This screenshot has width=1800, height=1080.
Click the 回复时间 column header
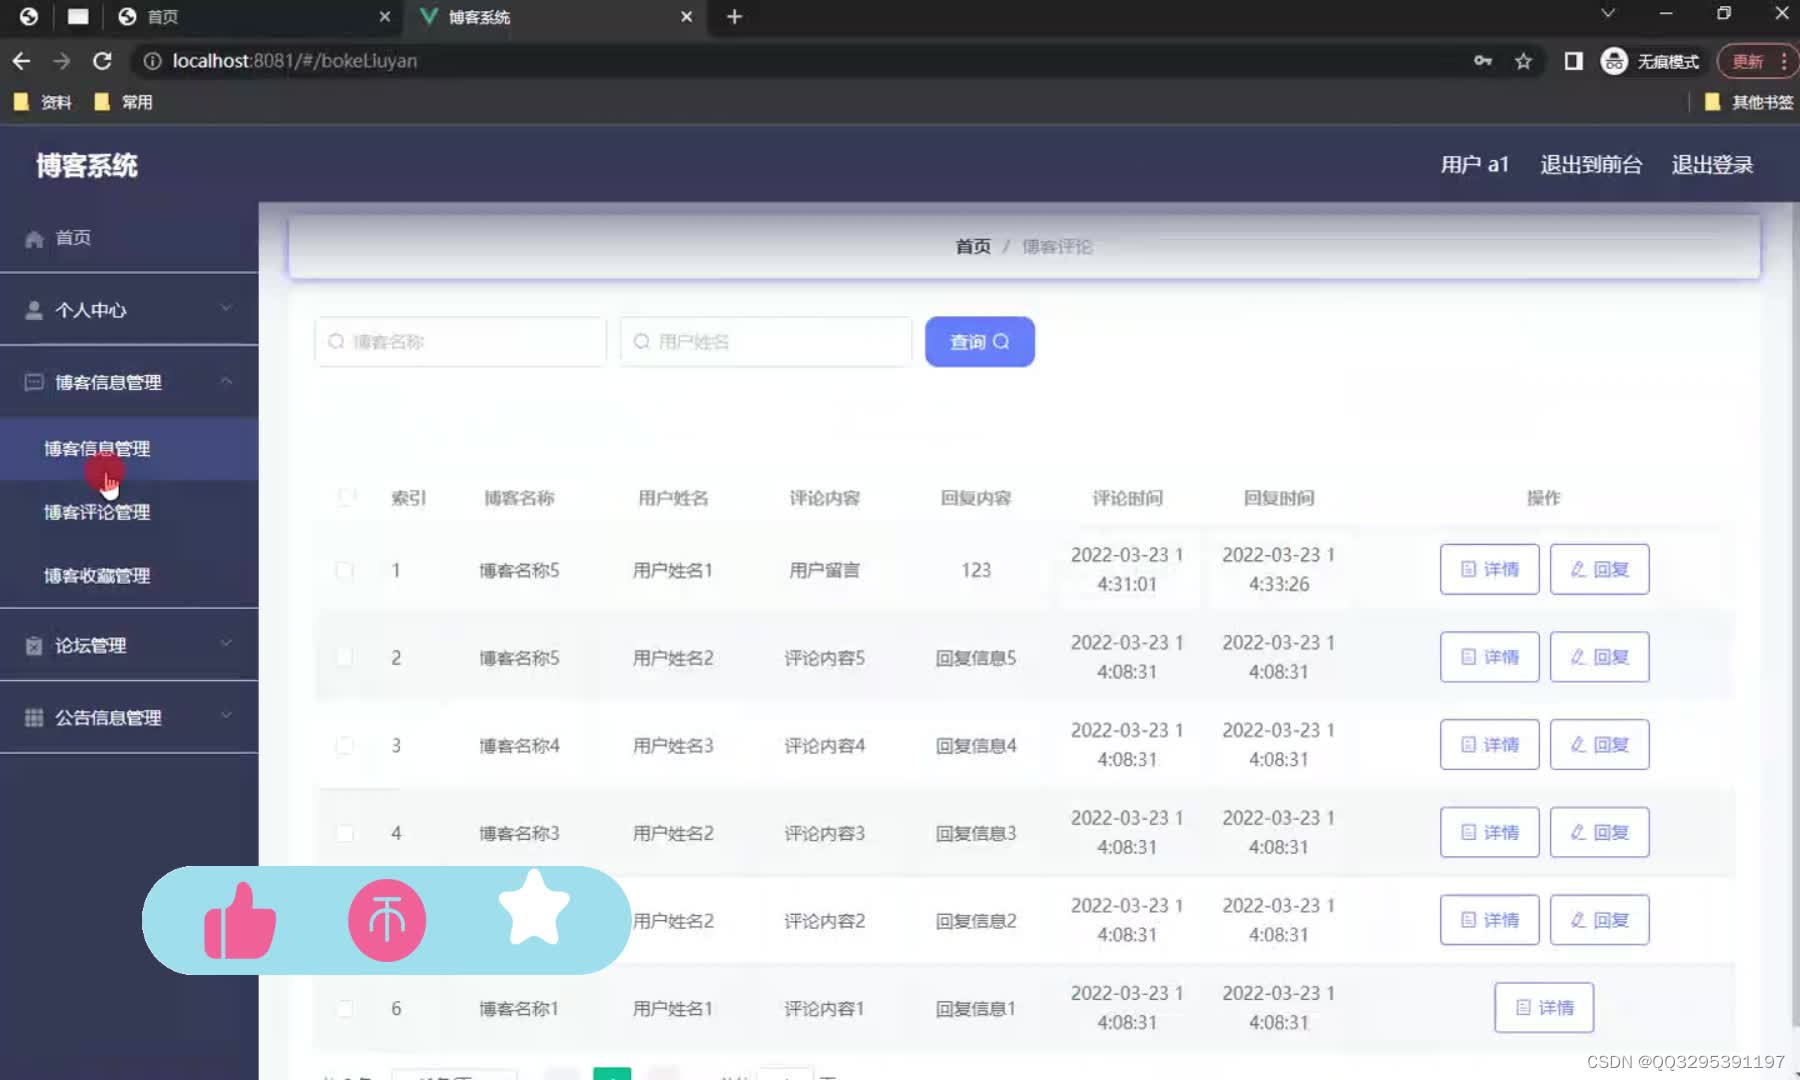[x=1279, y=498]
